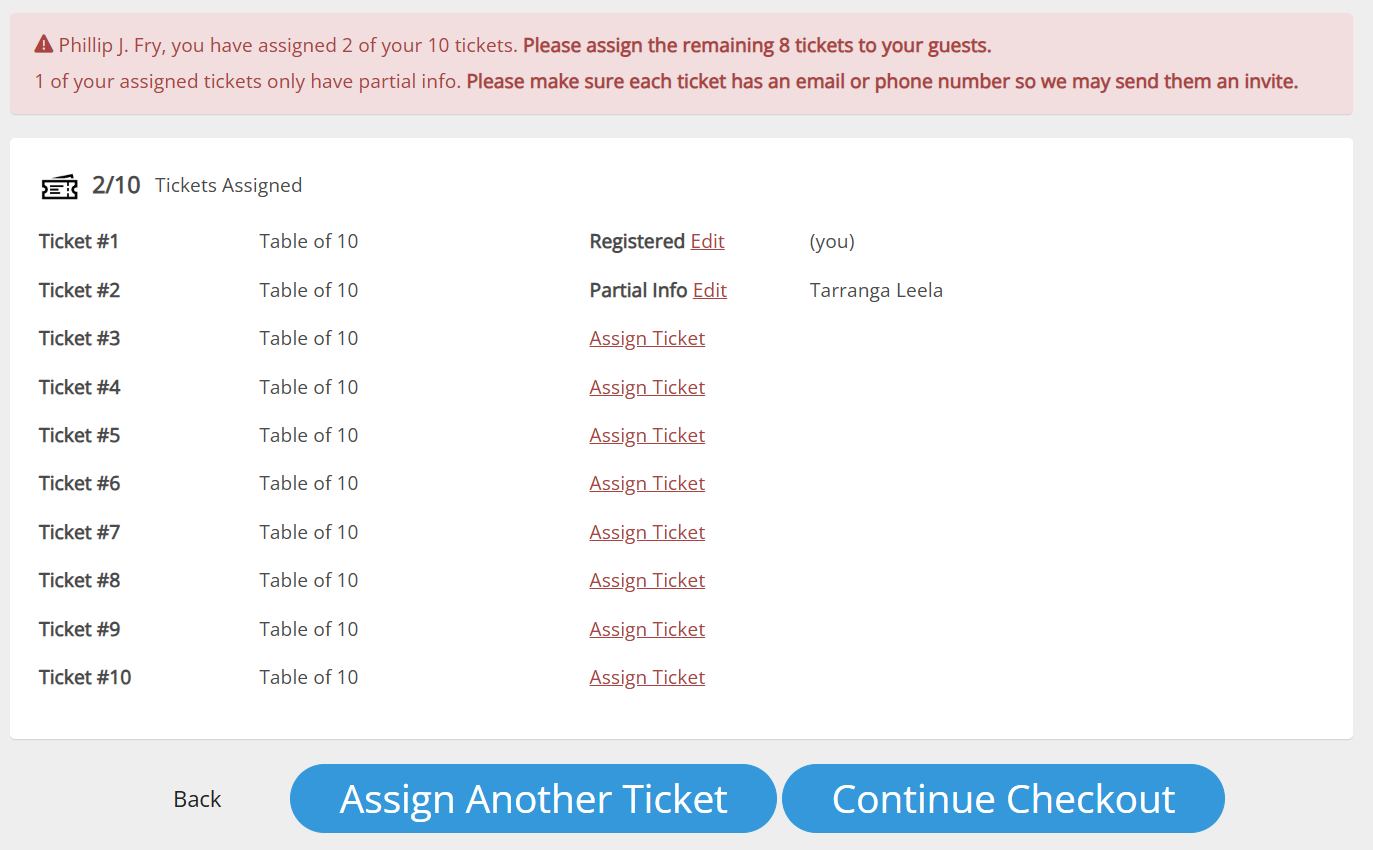Image resolution: width=1373 pixels, height=850 pixels.
Task: Edit Tarranga Leela's partial info ticket
Action: tap(709, 291)
